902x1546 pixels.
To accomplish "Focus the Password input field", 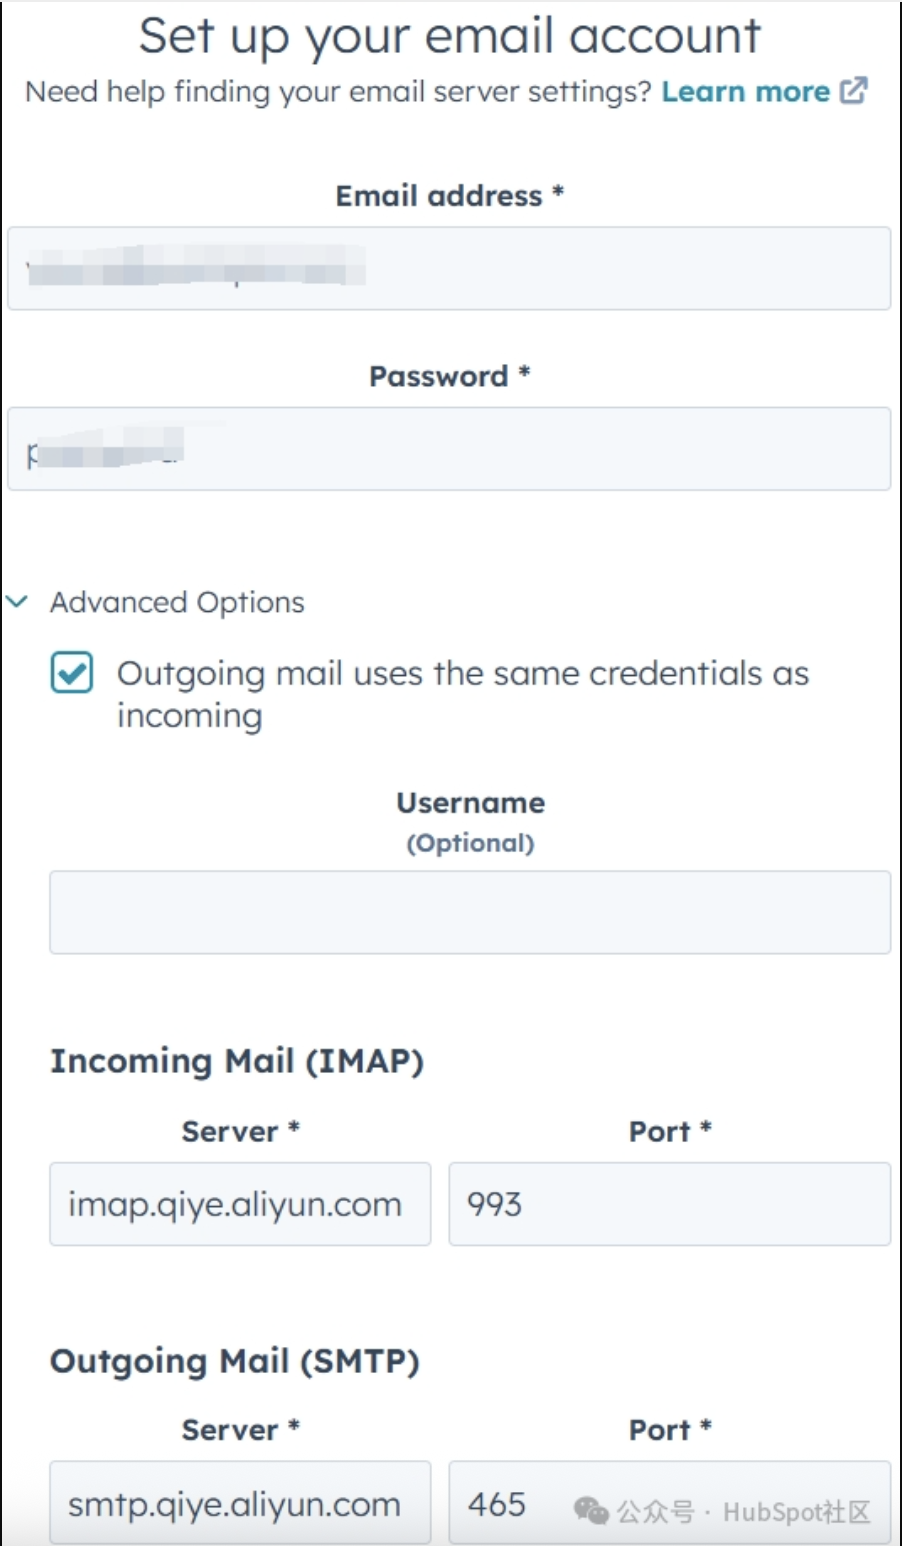I will [449, 448].
